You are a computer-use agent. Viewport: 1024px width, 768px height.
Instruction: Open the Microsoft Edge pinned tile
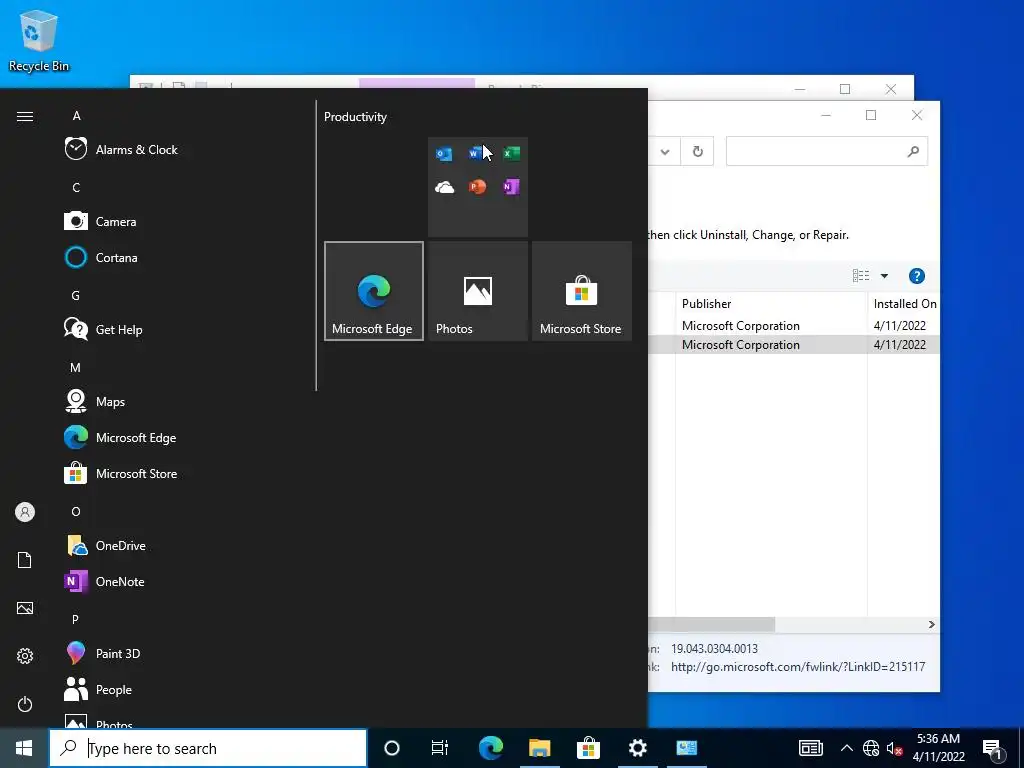point(374,291)
